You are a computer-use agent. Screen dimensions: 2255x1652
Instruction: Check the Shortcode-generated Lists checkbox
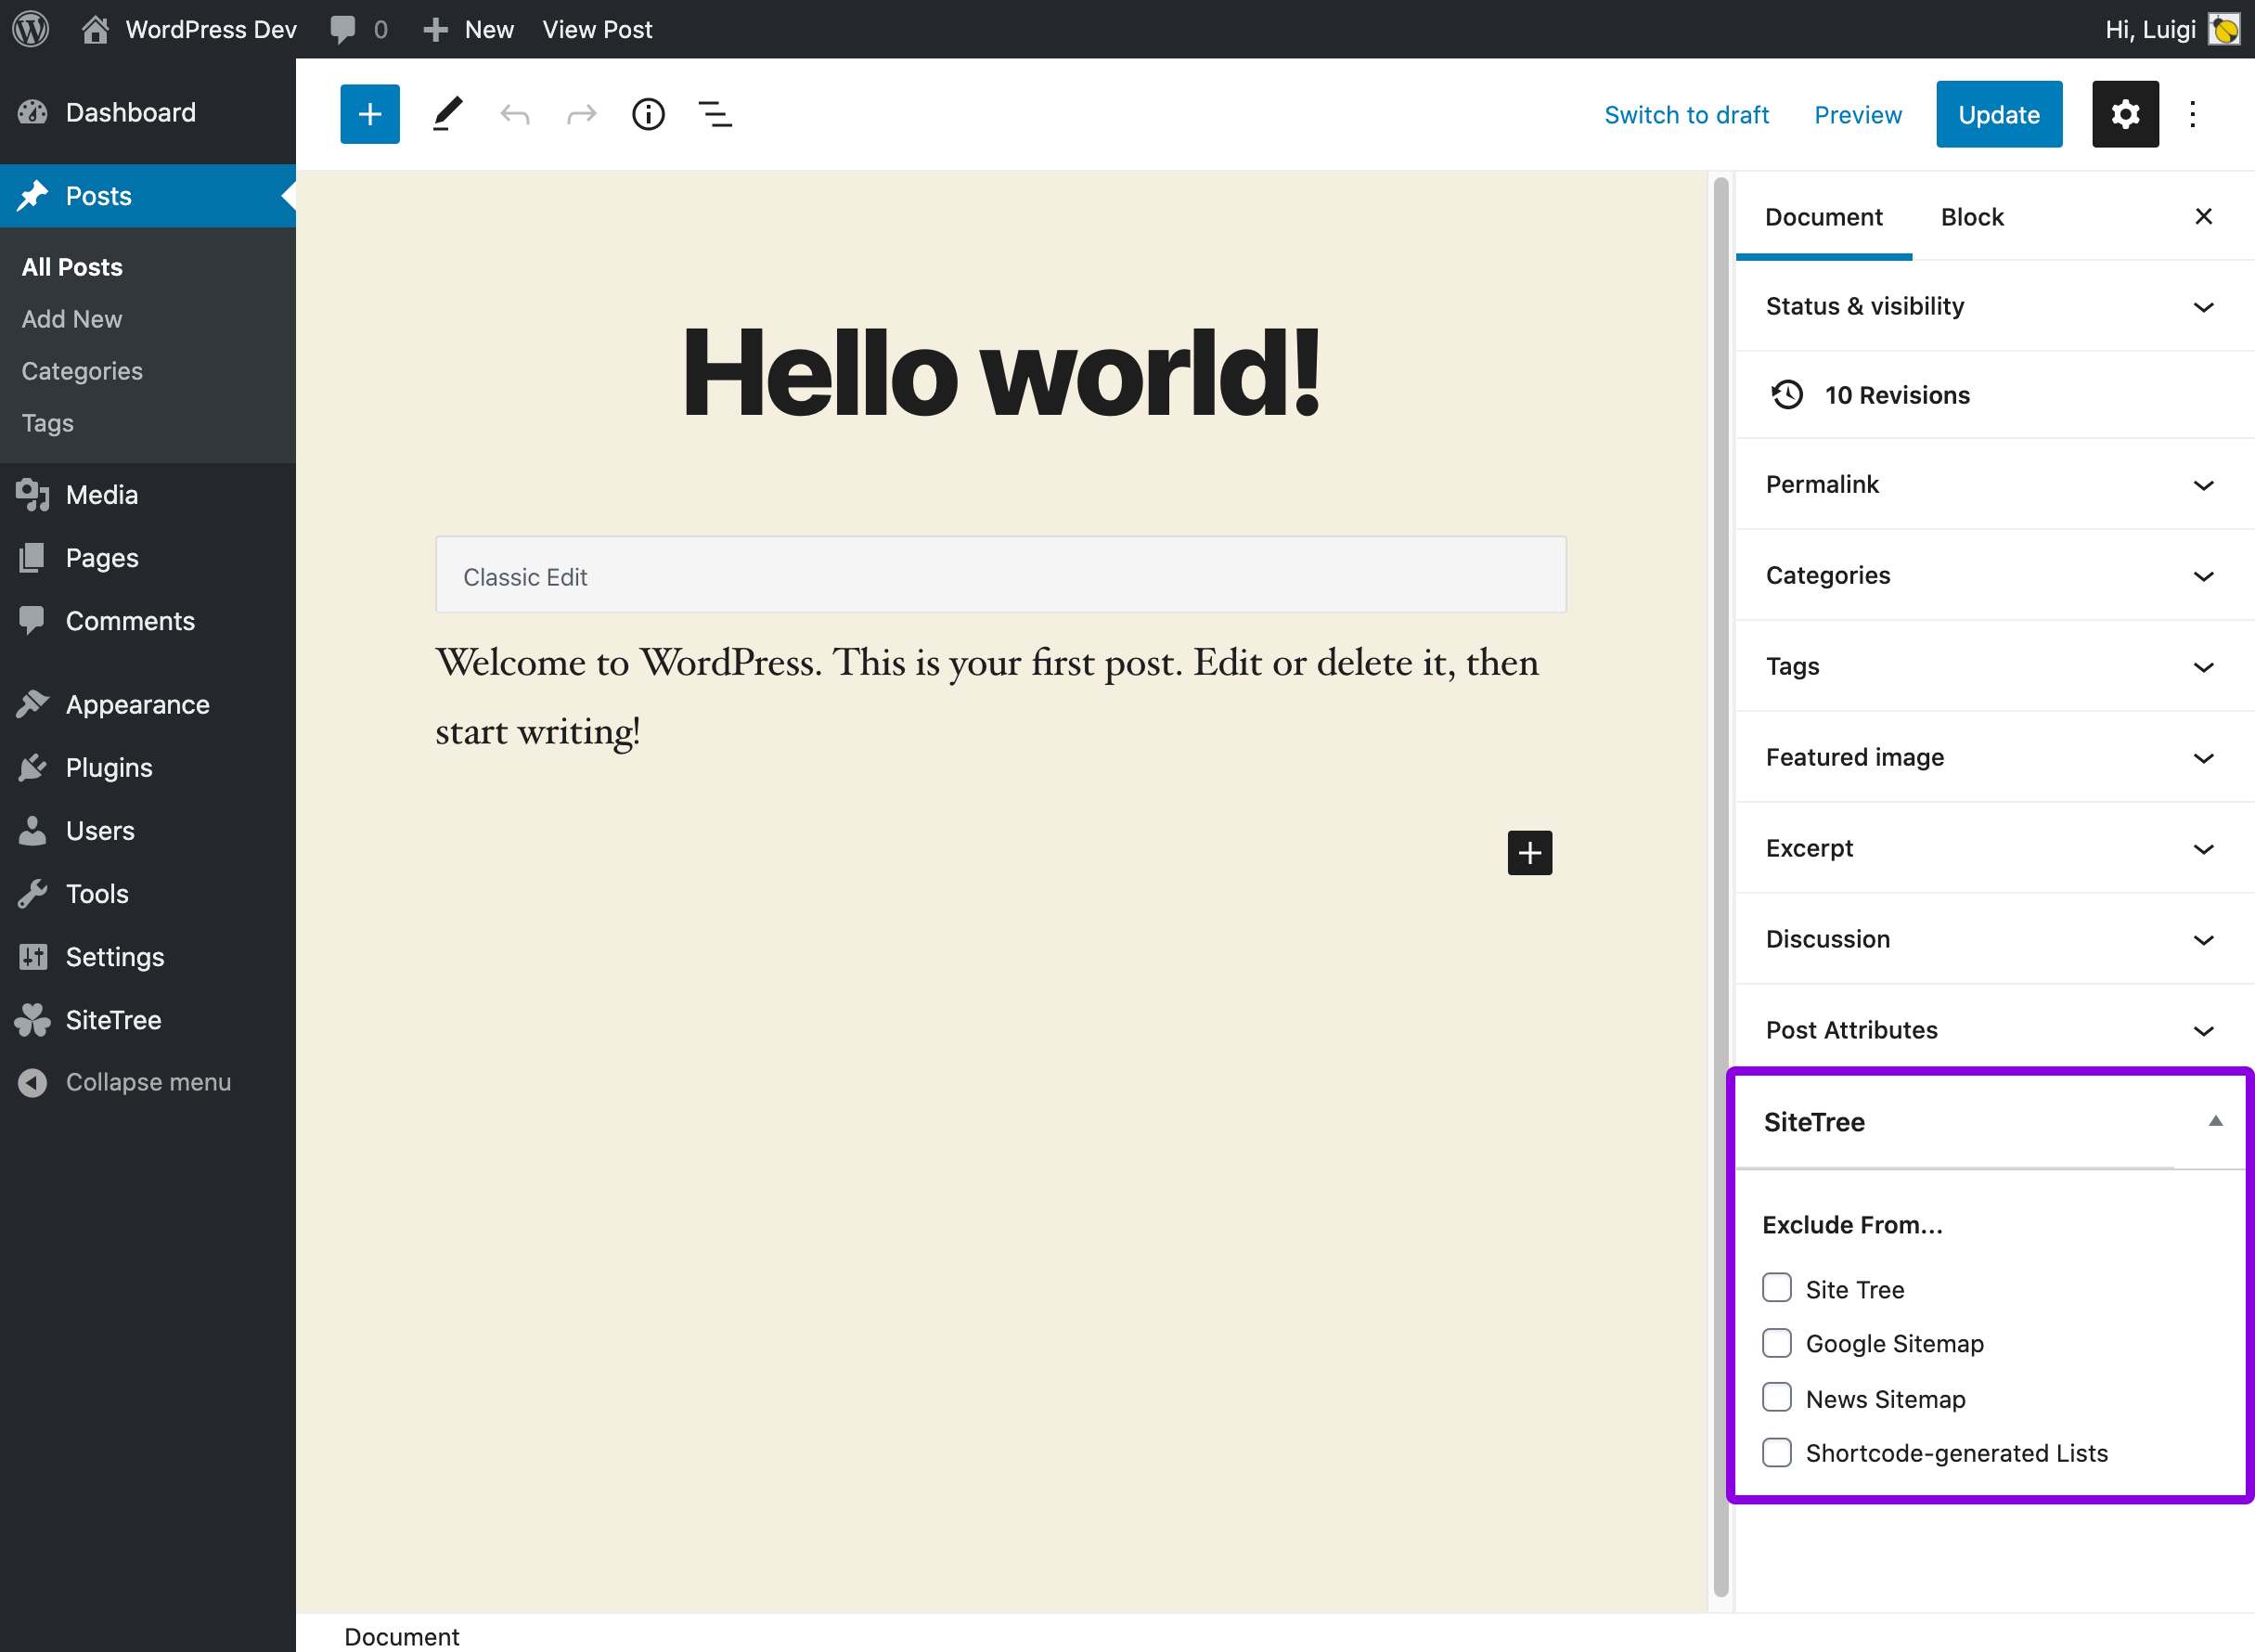[x=1777, y=1452]
